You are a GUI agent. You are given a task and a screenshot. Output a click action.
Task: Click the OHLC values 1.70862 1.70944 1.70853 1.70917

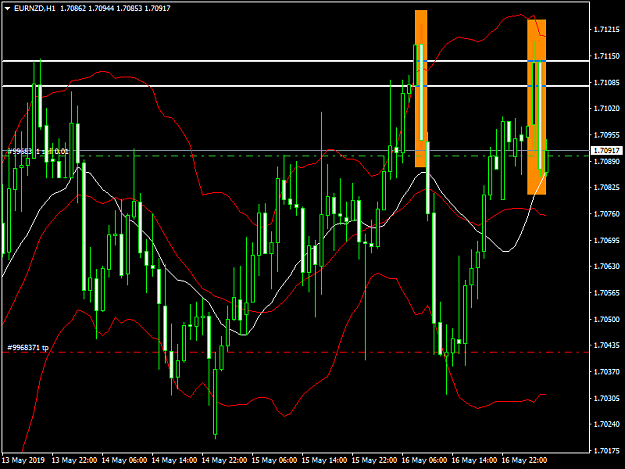pyautogui.click(x=115, y=8)
